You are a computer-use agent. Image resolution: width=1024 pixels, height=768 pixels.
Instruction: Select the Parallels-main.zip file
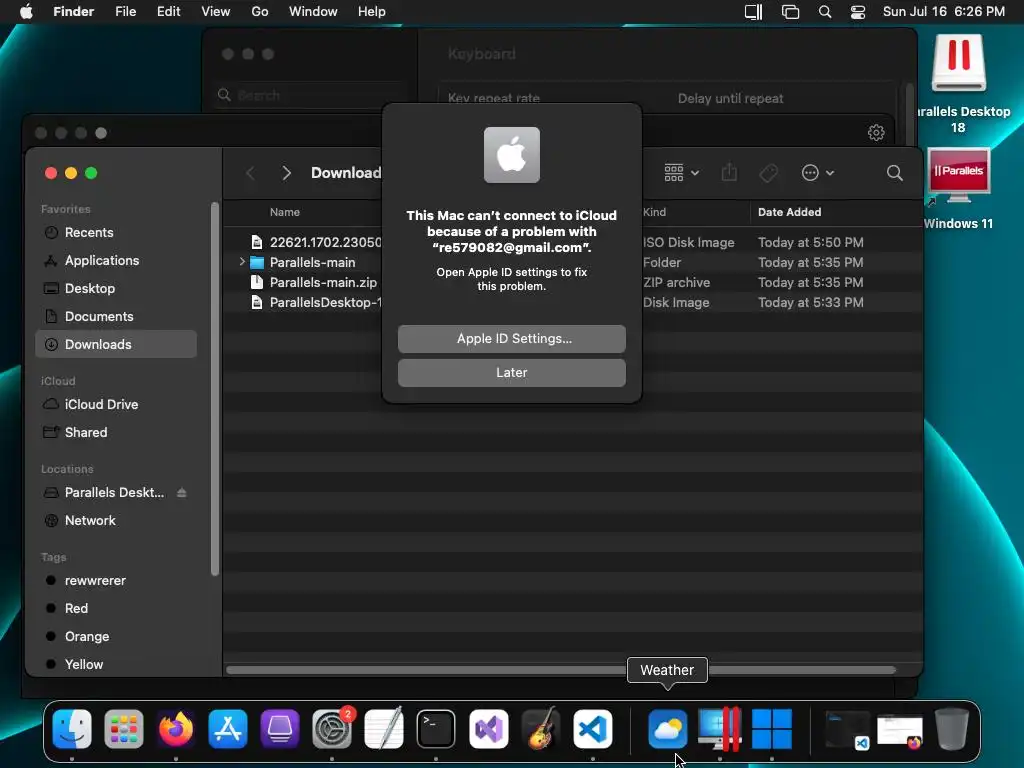click(323, 282)
